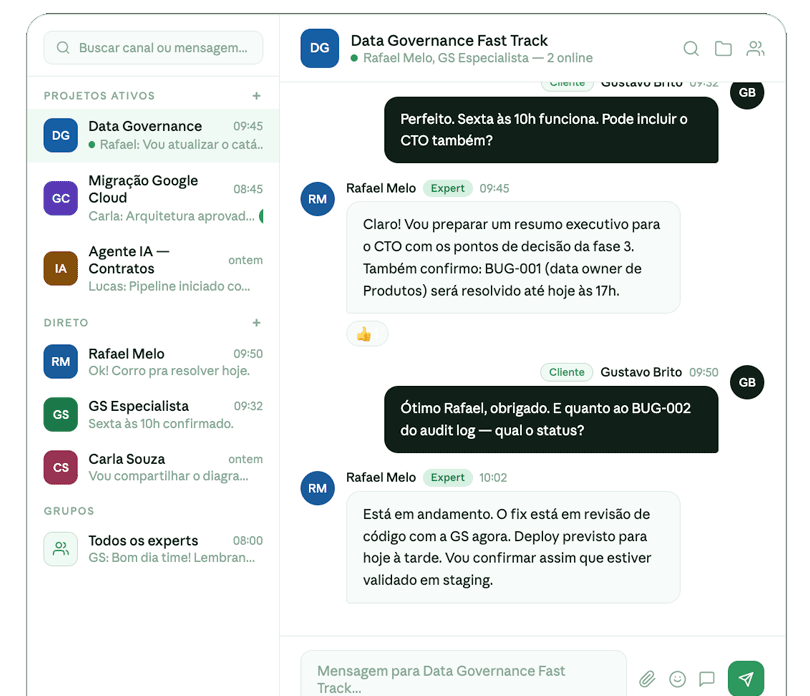Click the Gustavo Brito name at 09:50
Image resolution: width=810 pixels, height=696 pixels.
(641, 372)
